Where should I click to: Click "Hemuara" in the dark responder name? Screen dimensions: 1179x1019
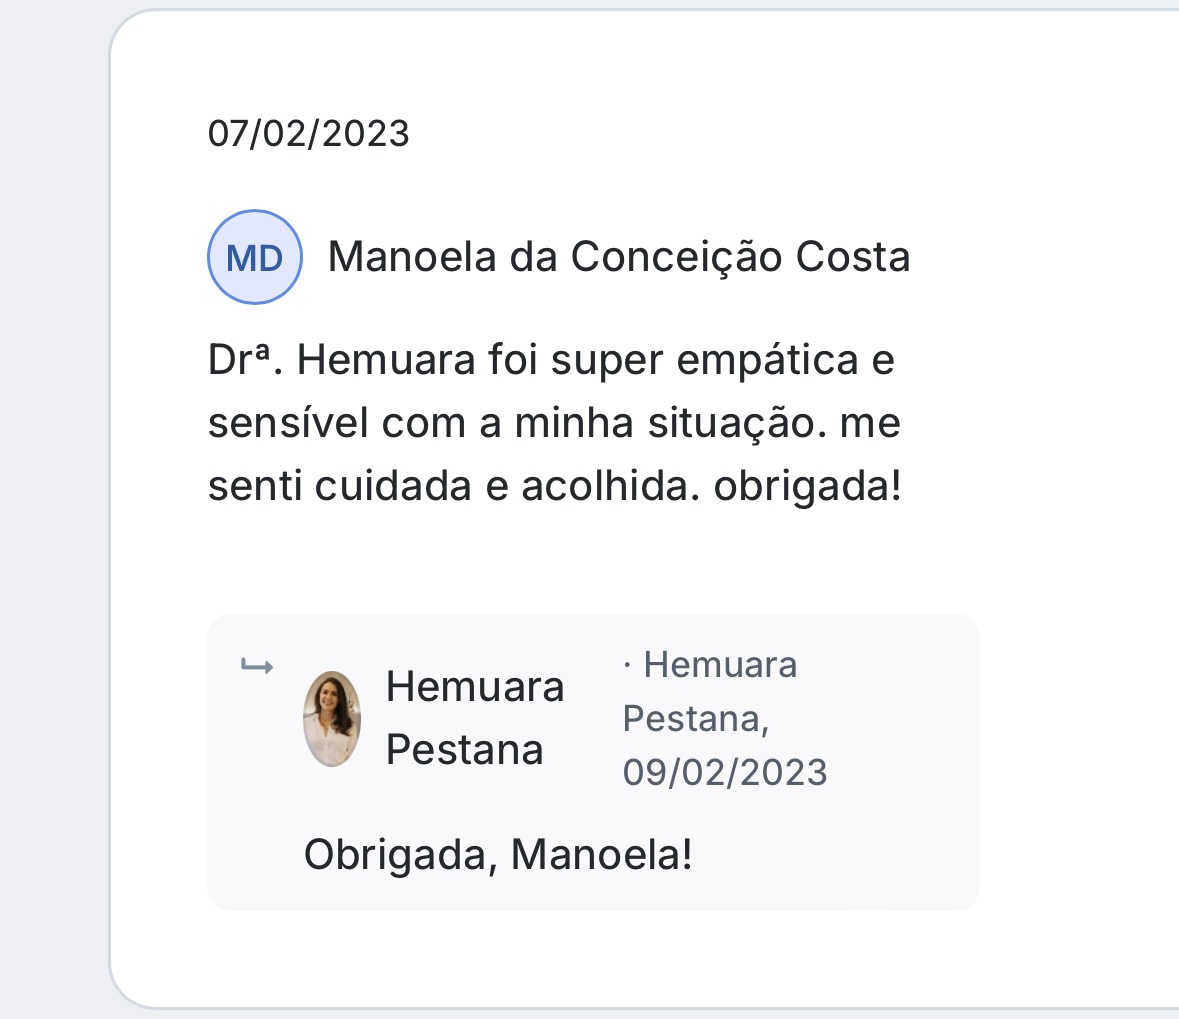pyautogui.click(x=475, y=687)
